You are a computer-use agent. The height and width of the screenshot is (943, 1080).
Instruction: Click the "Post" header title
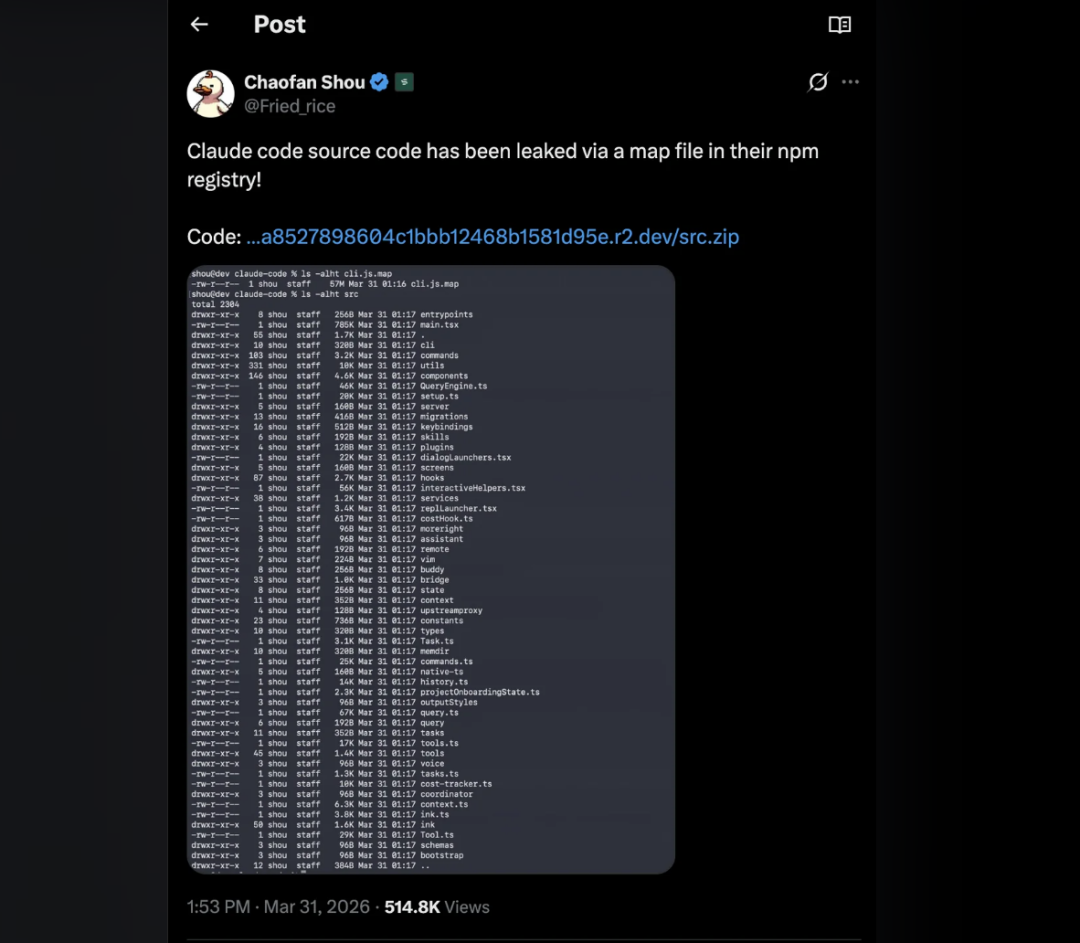279,25
